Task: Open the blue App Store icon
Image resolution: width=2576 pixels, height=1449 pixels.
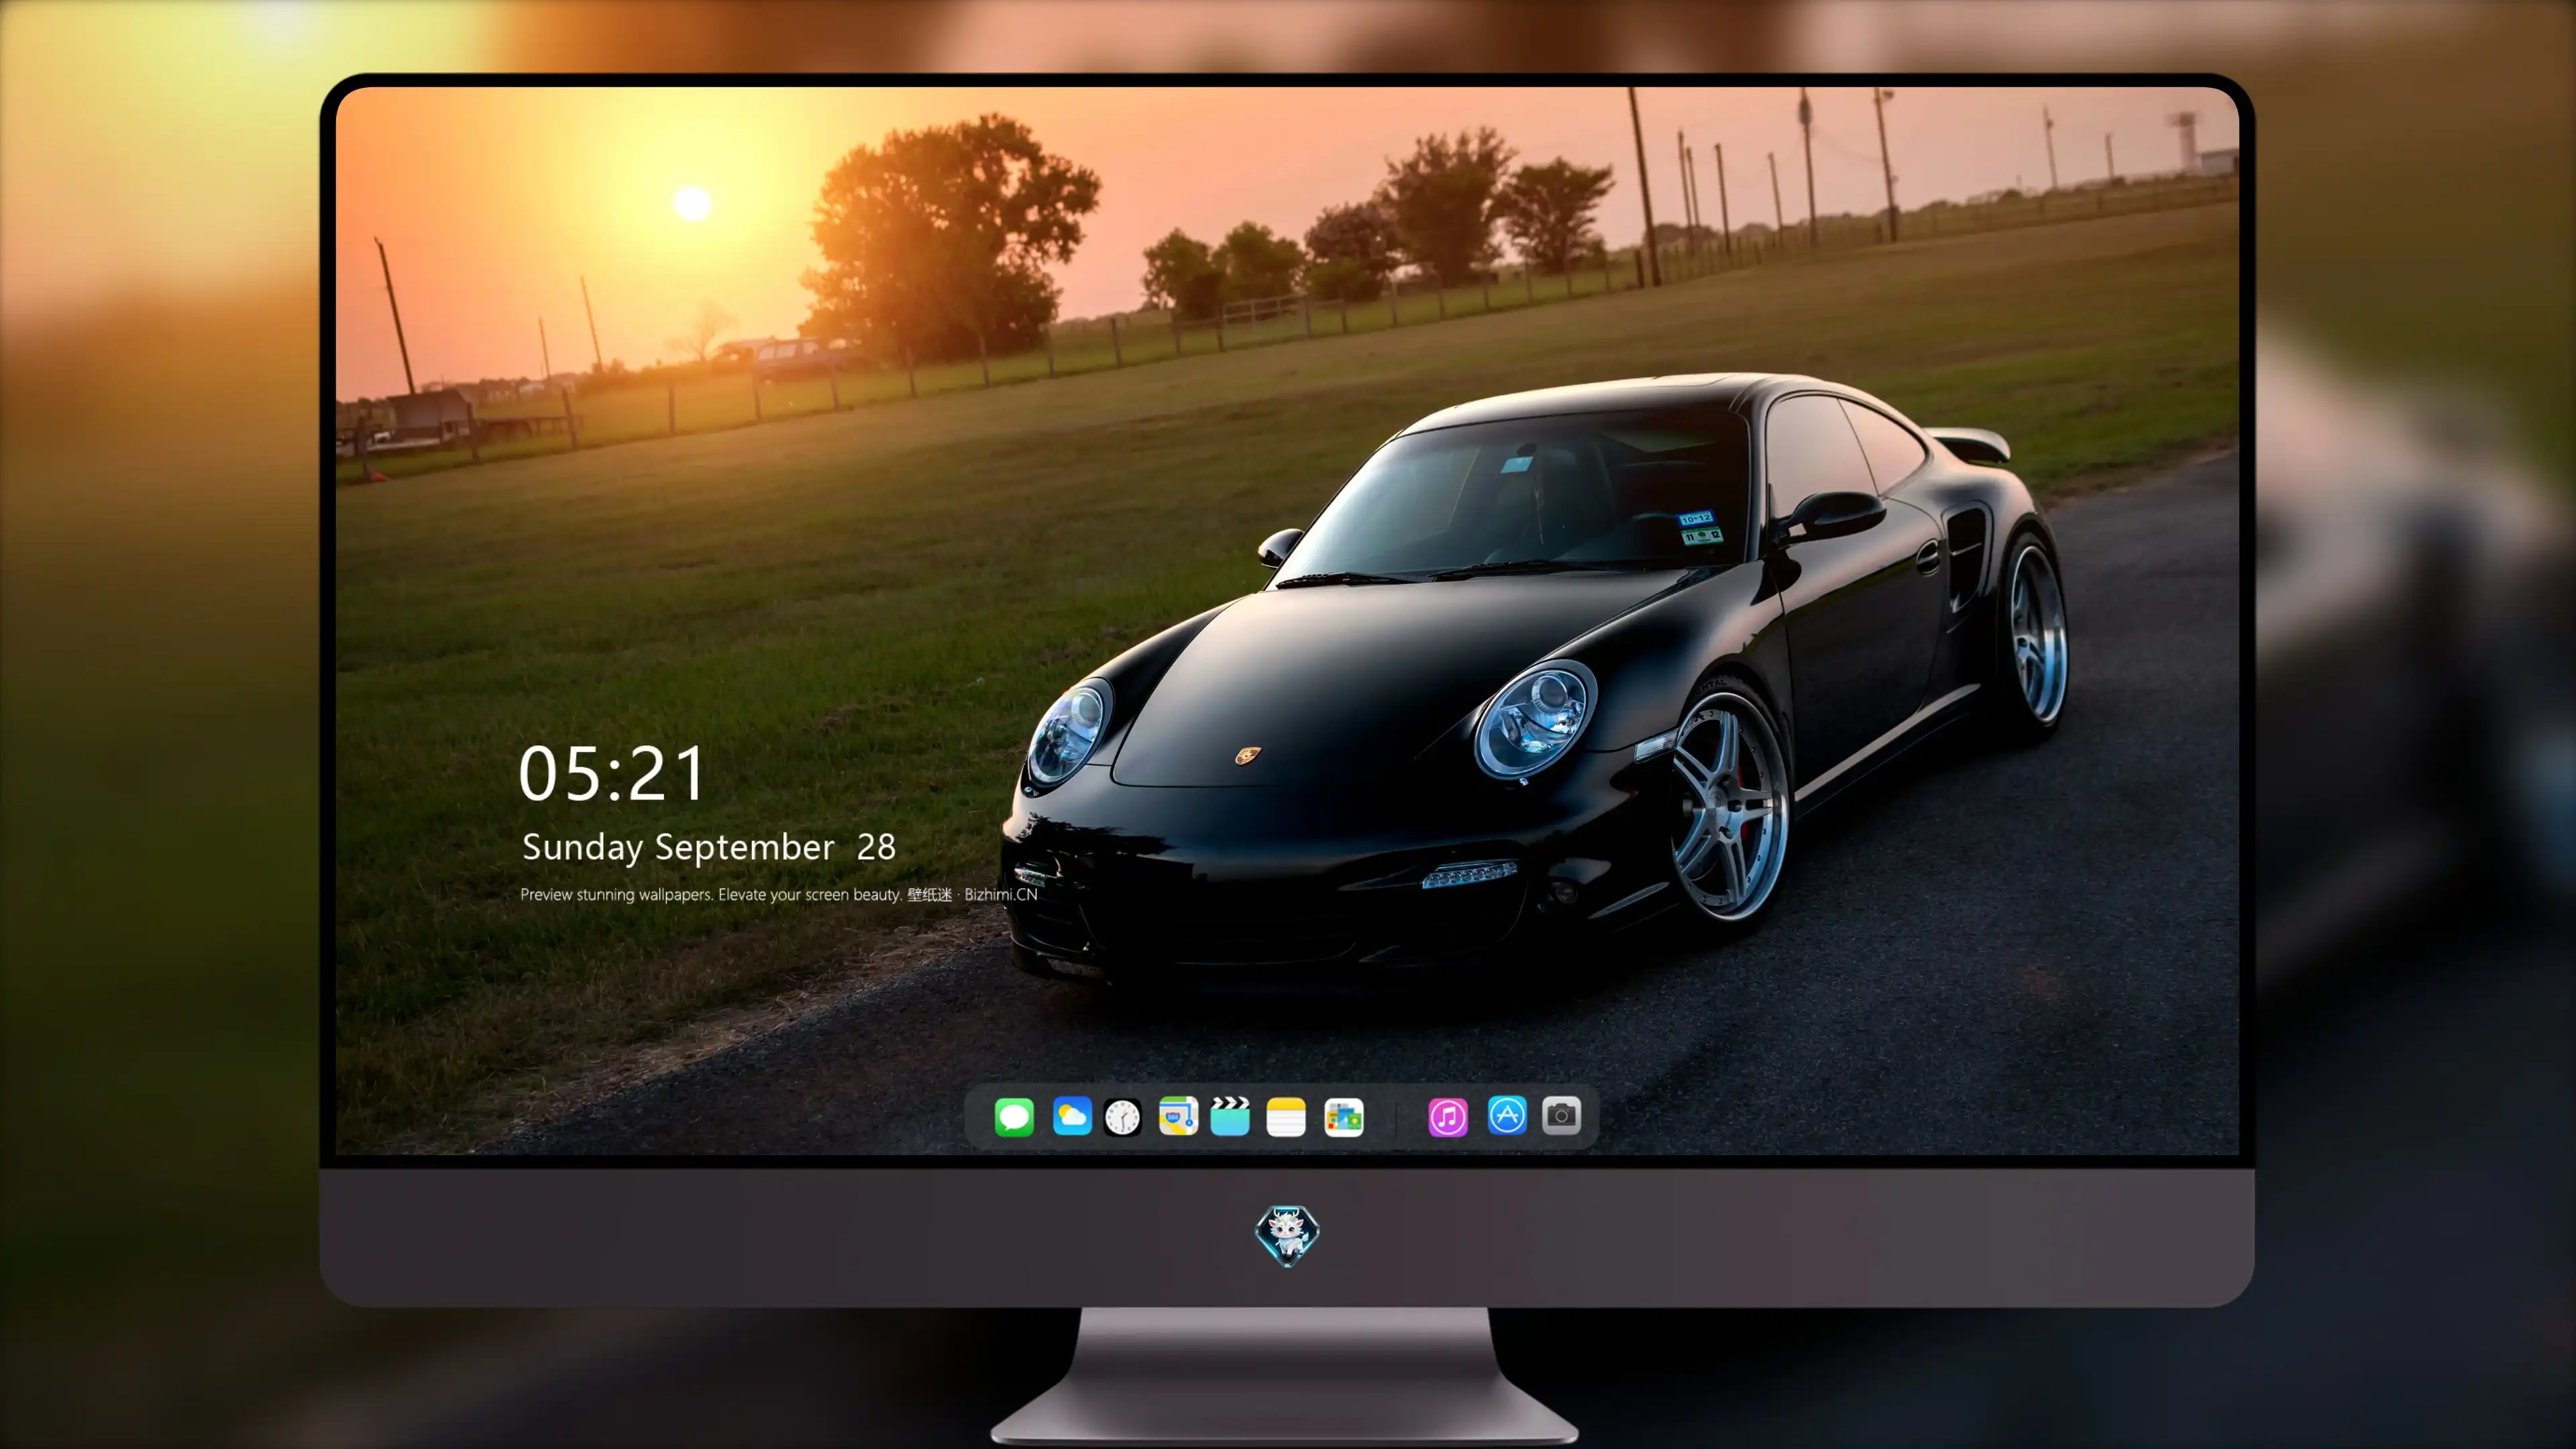Action: [1507, 1115]
